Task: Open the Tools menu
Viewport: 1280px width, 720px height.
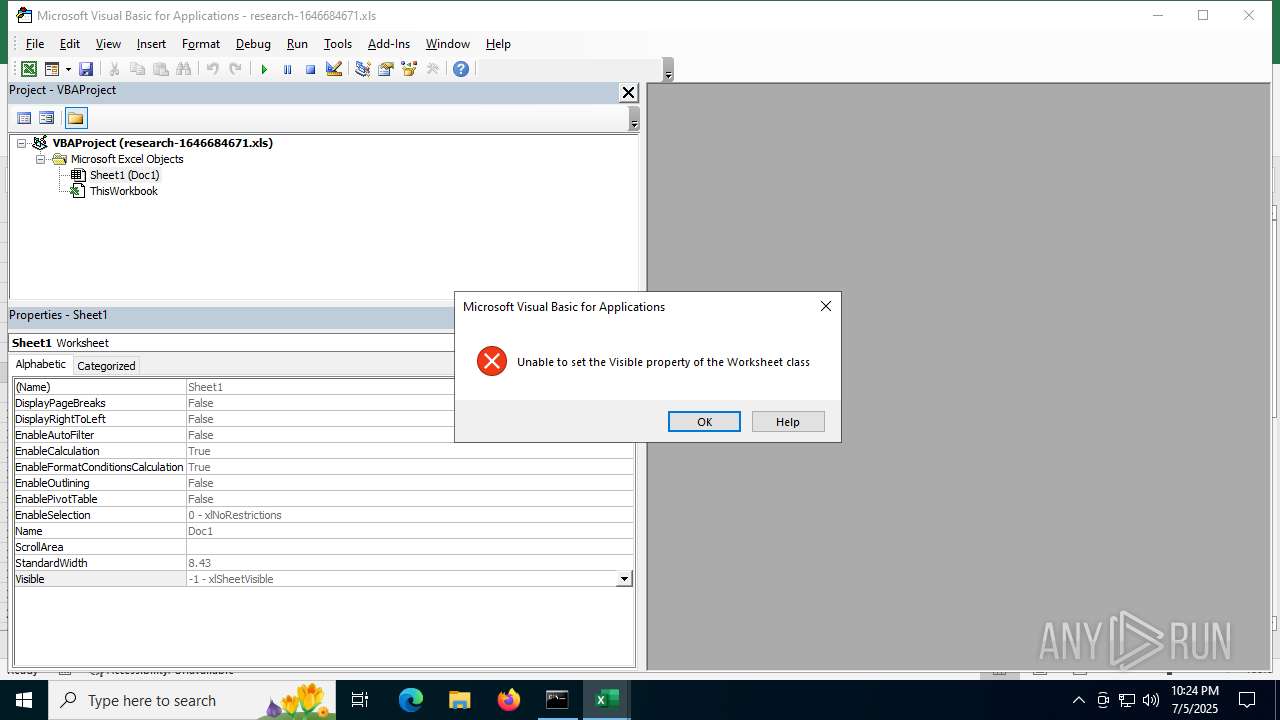Action: (338, 44)
